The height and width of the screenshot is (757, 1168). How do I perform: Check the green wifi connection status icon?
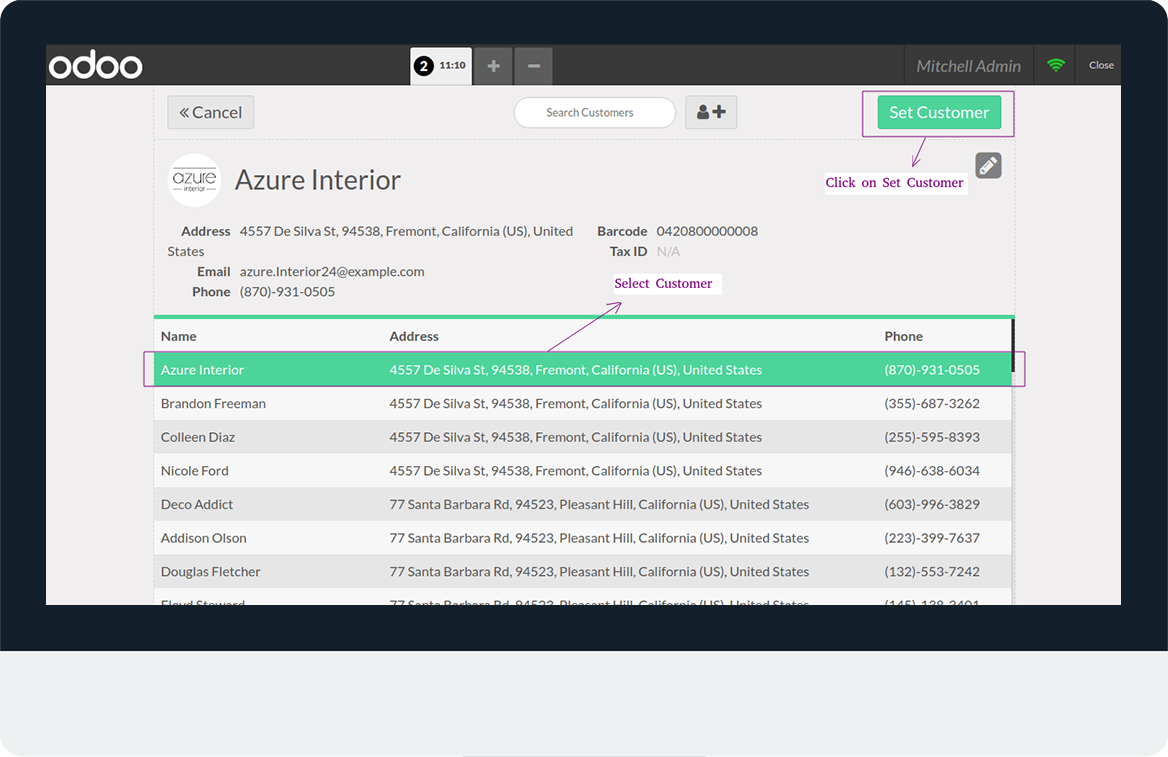click(x=1056, y=66)
